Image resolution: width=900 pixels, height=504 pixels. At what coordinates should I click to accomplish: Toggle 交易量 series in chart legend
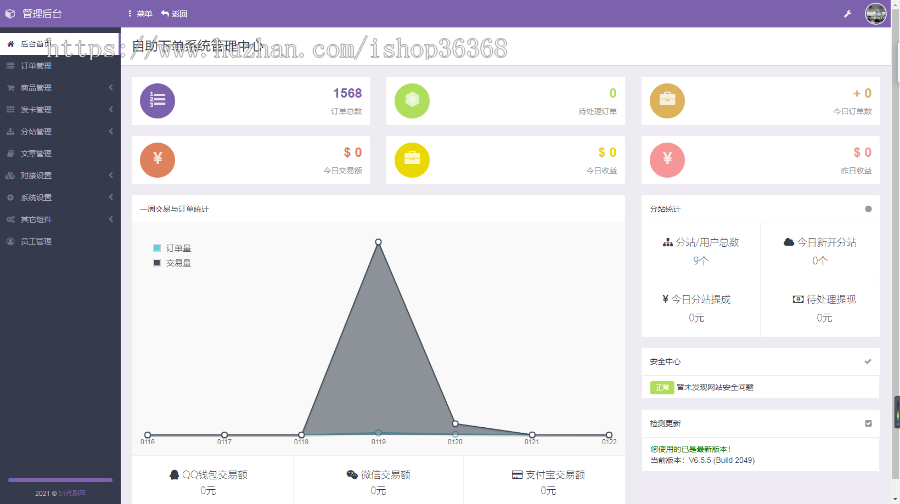pyautogui.click(x=172, y=263)
